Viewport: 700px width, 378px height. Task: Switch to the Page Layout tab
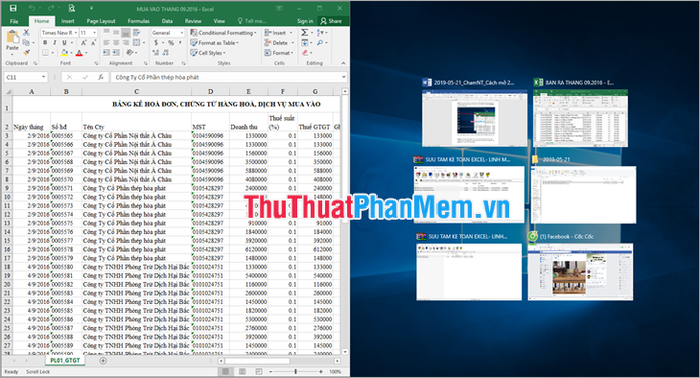[x=101, y=21]
